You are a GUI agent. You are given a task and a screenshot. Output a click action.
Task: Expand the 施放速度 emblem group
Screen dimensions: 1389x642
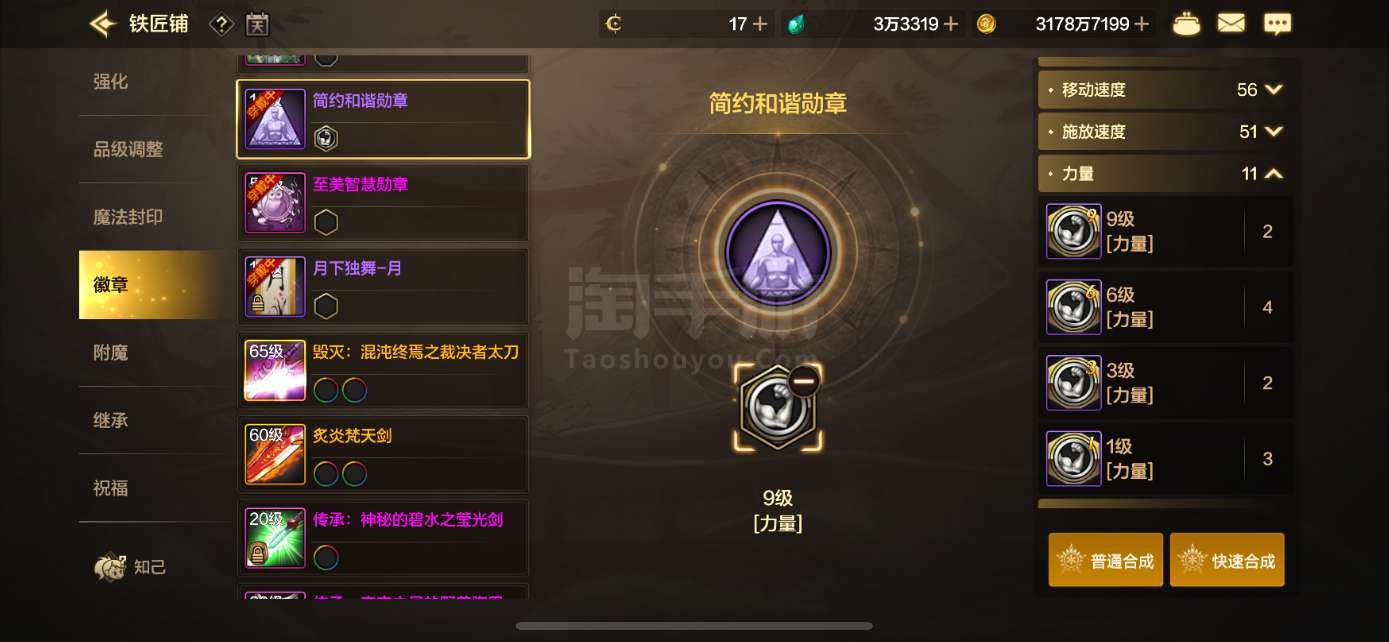[x=1273, y=131]
